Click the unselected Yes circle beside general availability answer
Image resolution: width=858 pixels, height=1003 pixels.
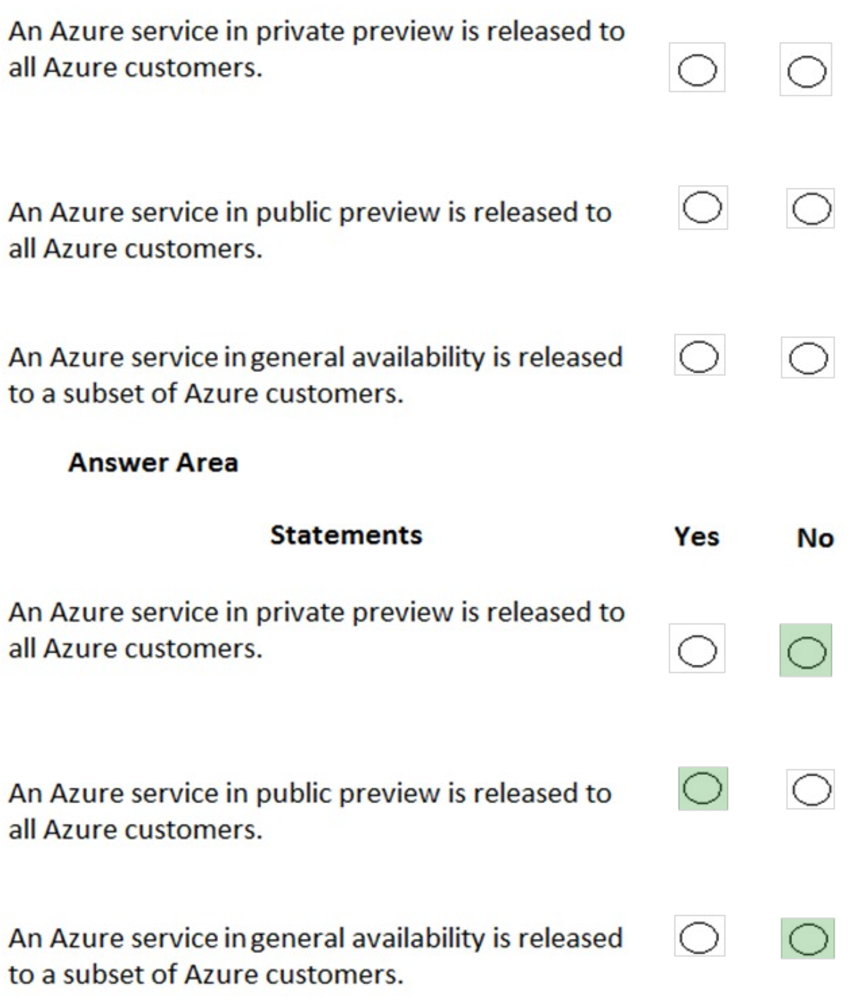(698, 936)
